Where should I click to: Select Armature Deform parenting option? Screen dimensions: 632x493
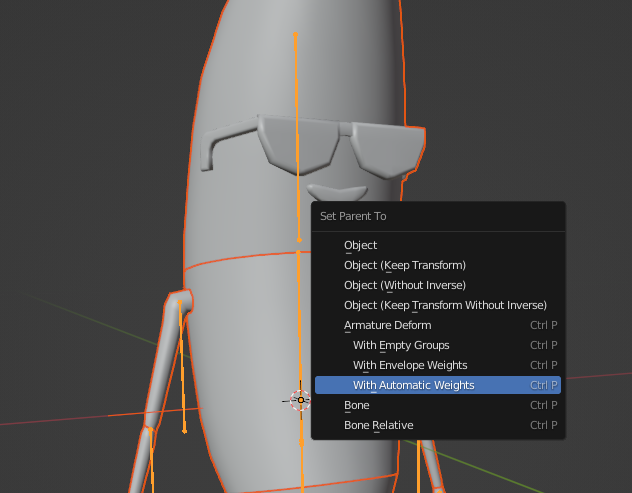[x=438, y=325]
